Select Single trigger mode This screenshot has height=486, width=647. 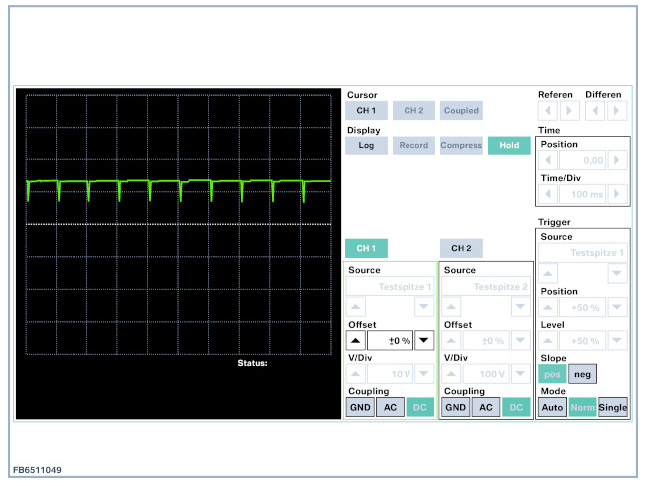pyautogui.click(x=613, y=407)
